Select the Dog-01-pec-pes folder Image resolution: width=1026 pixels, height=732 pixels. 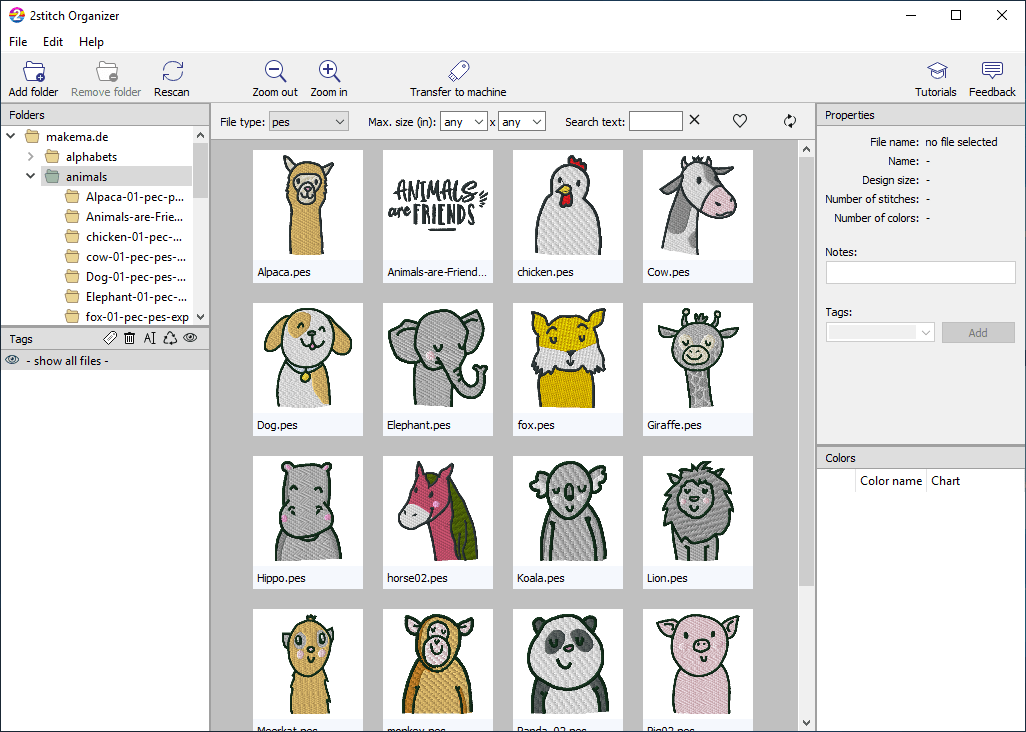point(135,277)
